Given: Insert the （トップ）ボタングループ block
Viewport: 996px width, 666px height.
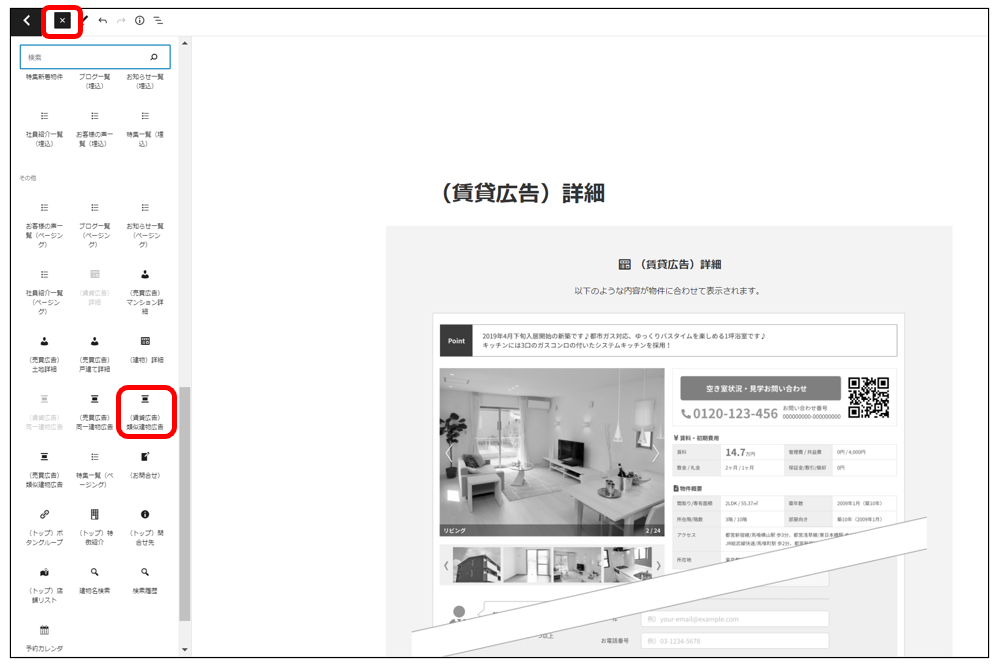Looking at the screenshot, I should 44,526.
